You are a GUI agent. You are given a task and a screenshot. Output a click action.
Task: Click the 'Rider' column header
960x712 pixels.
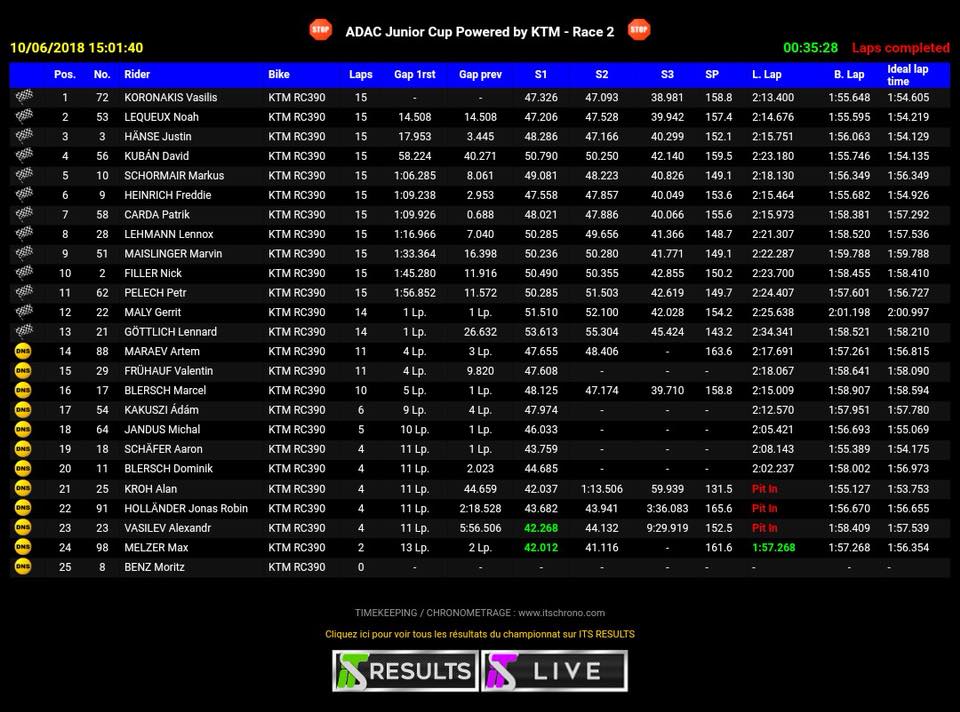[x=137, y=74]
